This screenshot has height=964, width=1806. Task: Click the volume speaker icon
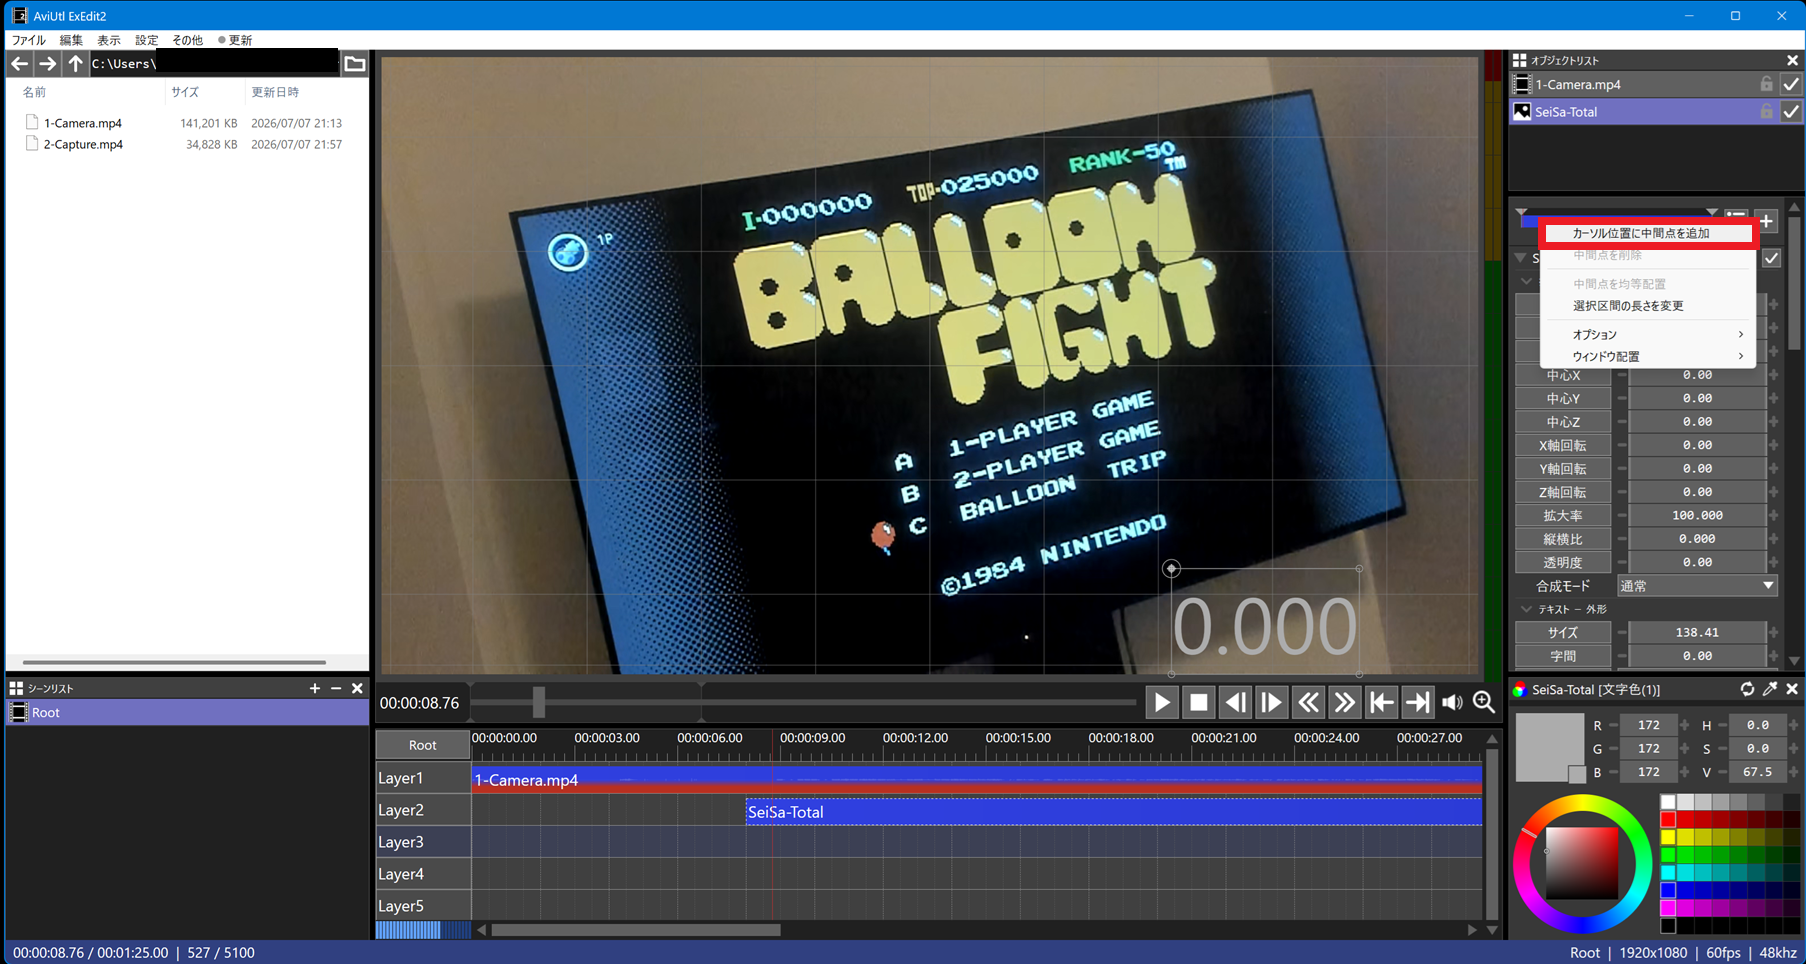pyautogui.click(x=1452, y=703)
